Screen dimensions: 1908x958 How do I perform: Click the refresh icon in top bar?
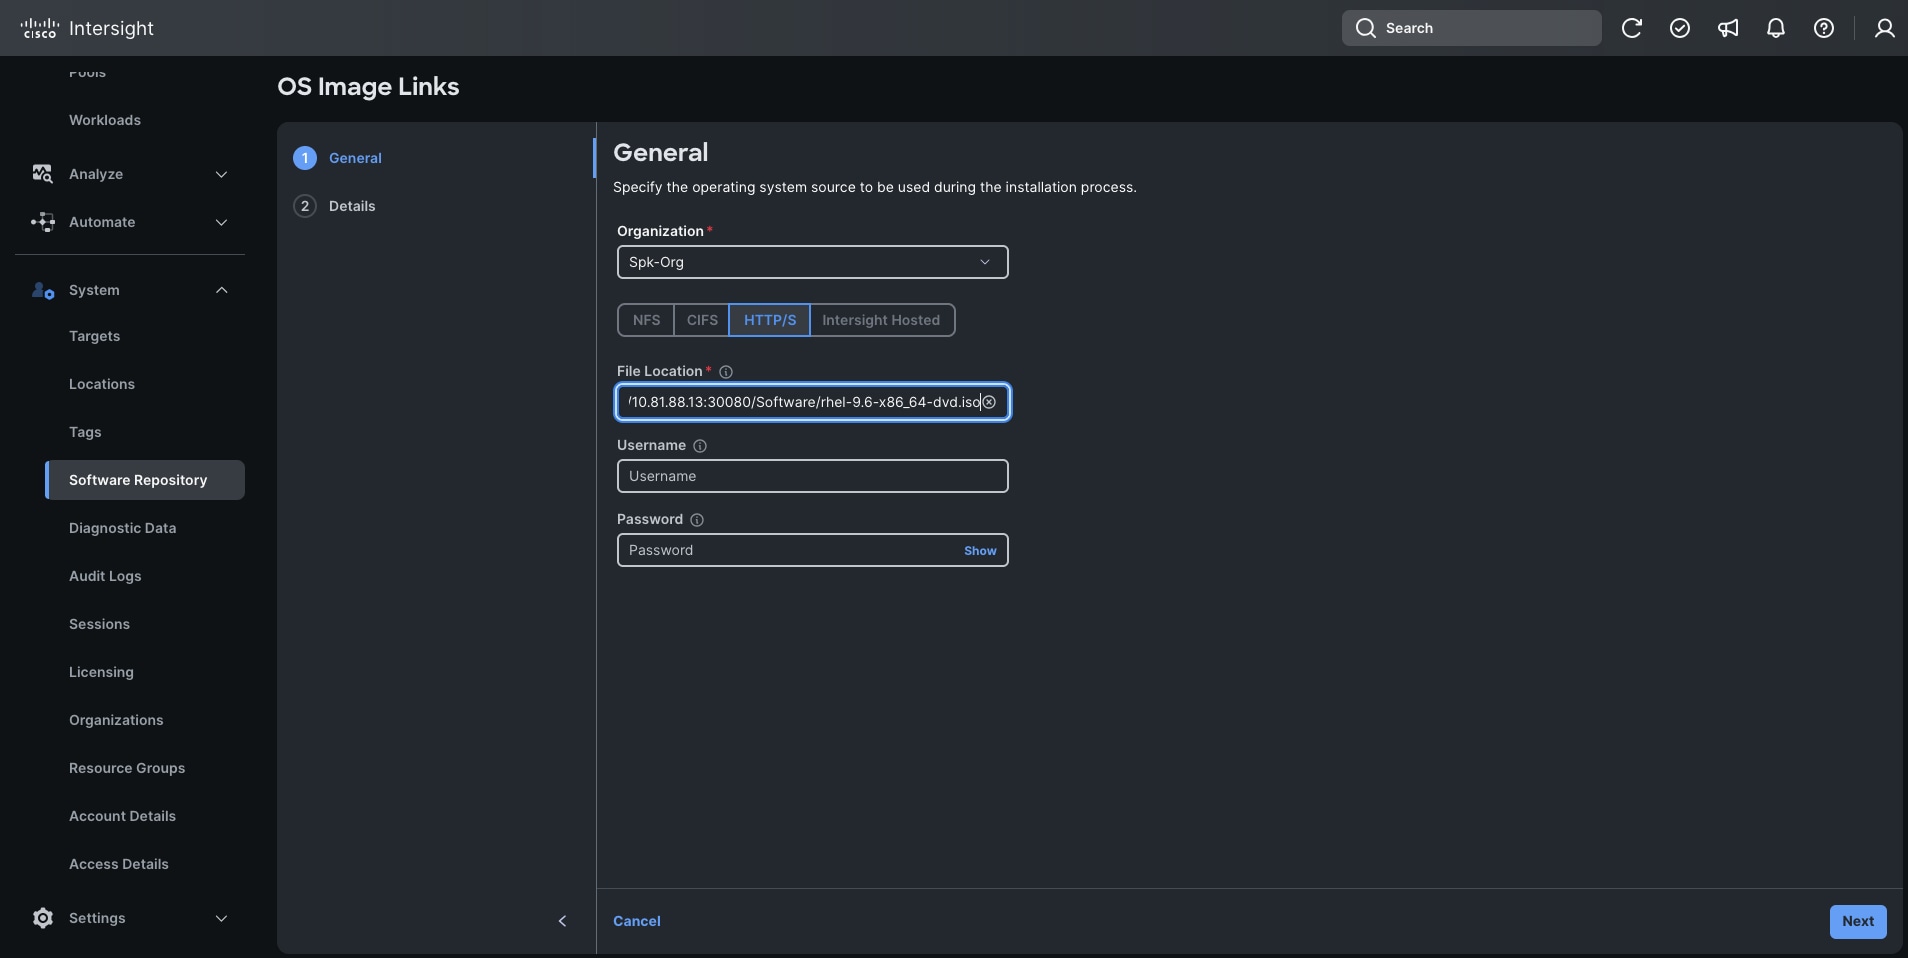(1632, 28)
